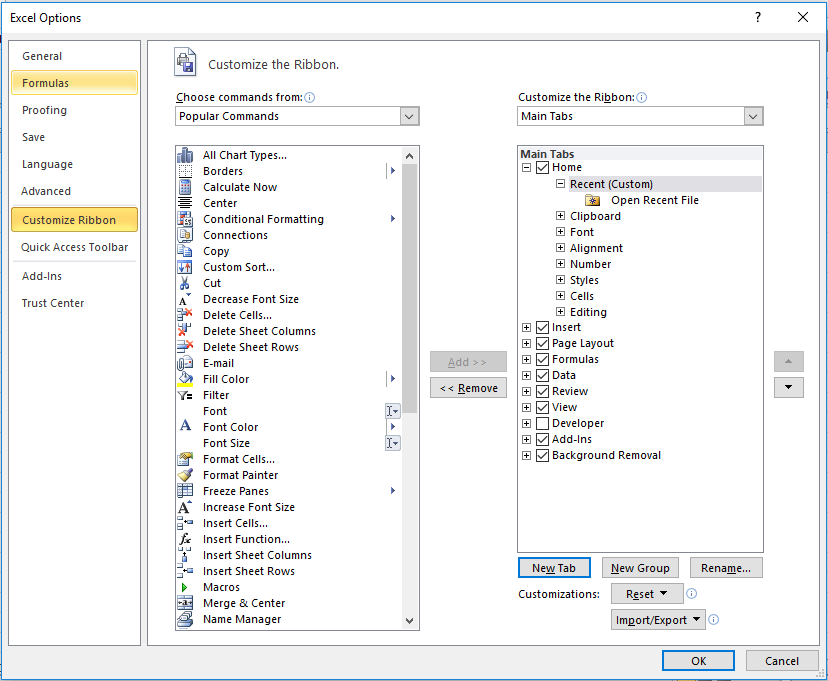Screen dimensions: 828x681
Task: Switch to the Proofing category
Action: (x=74, y=110)
